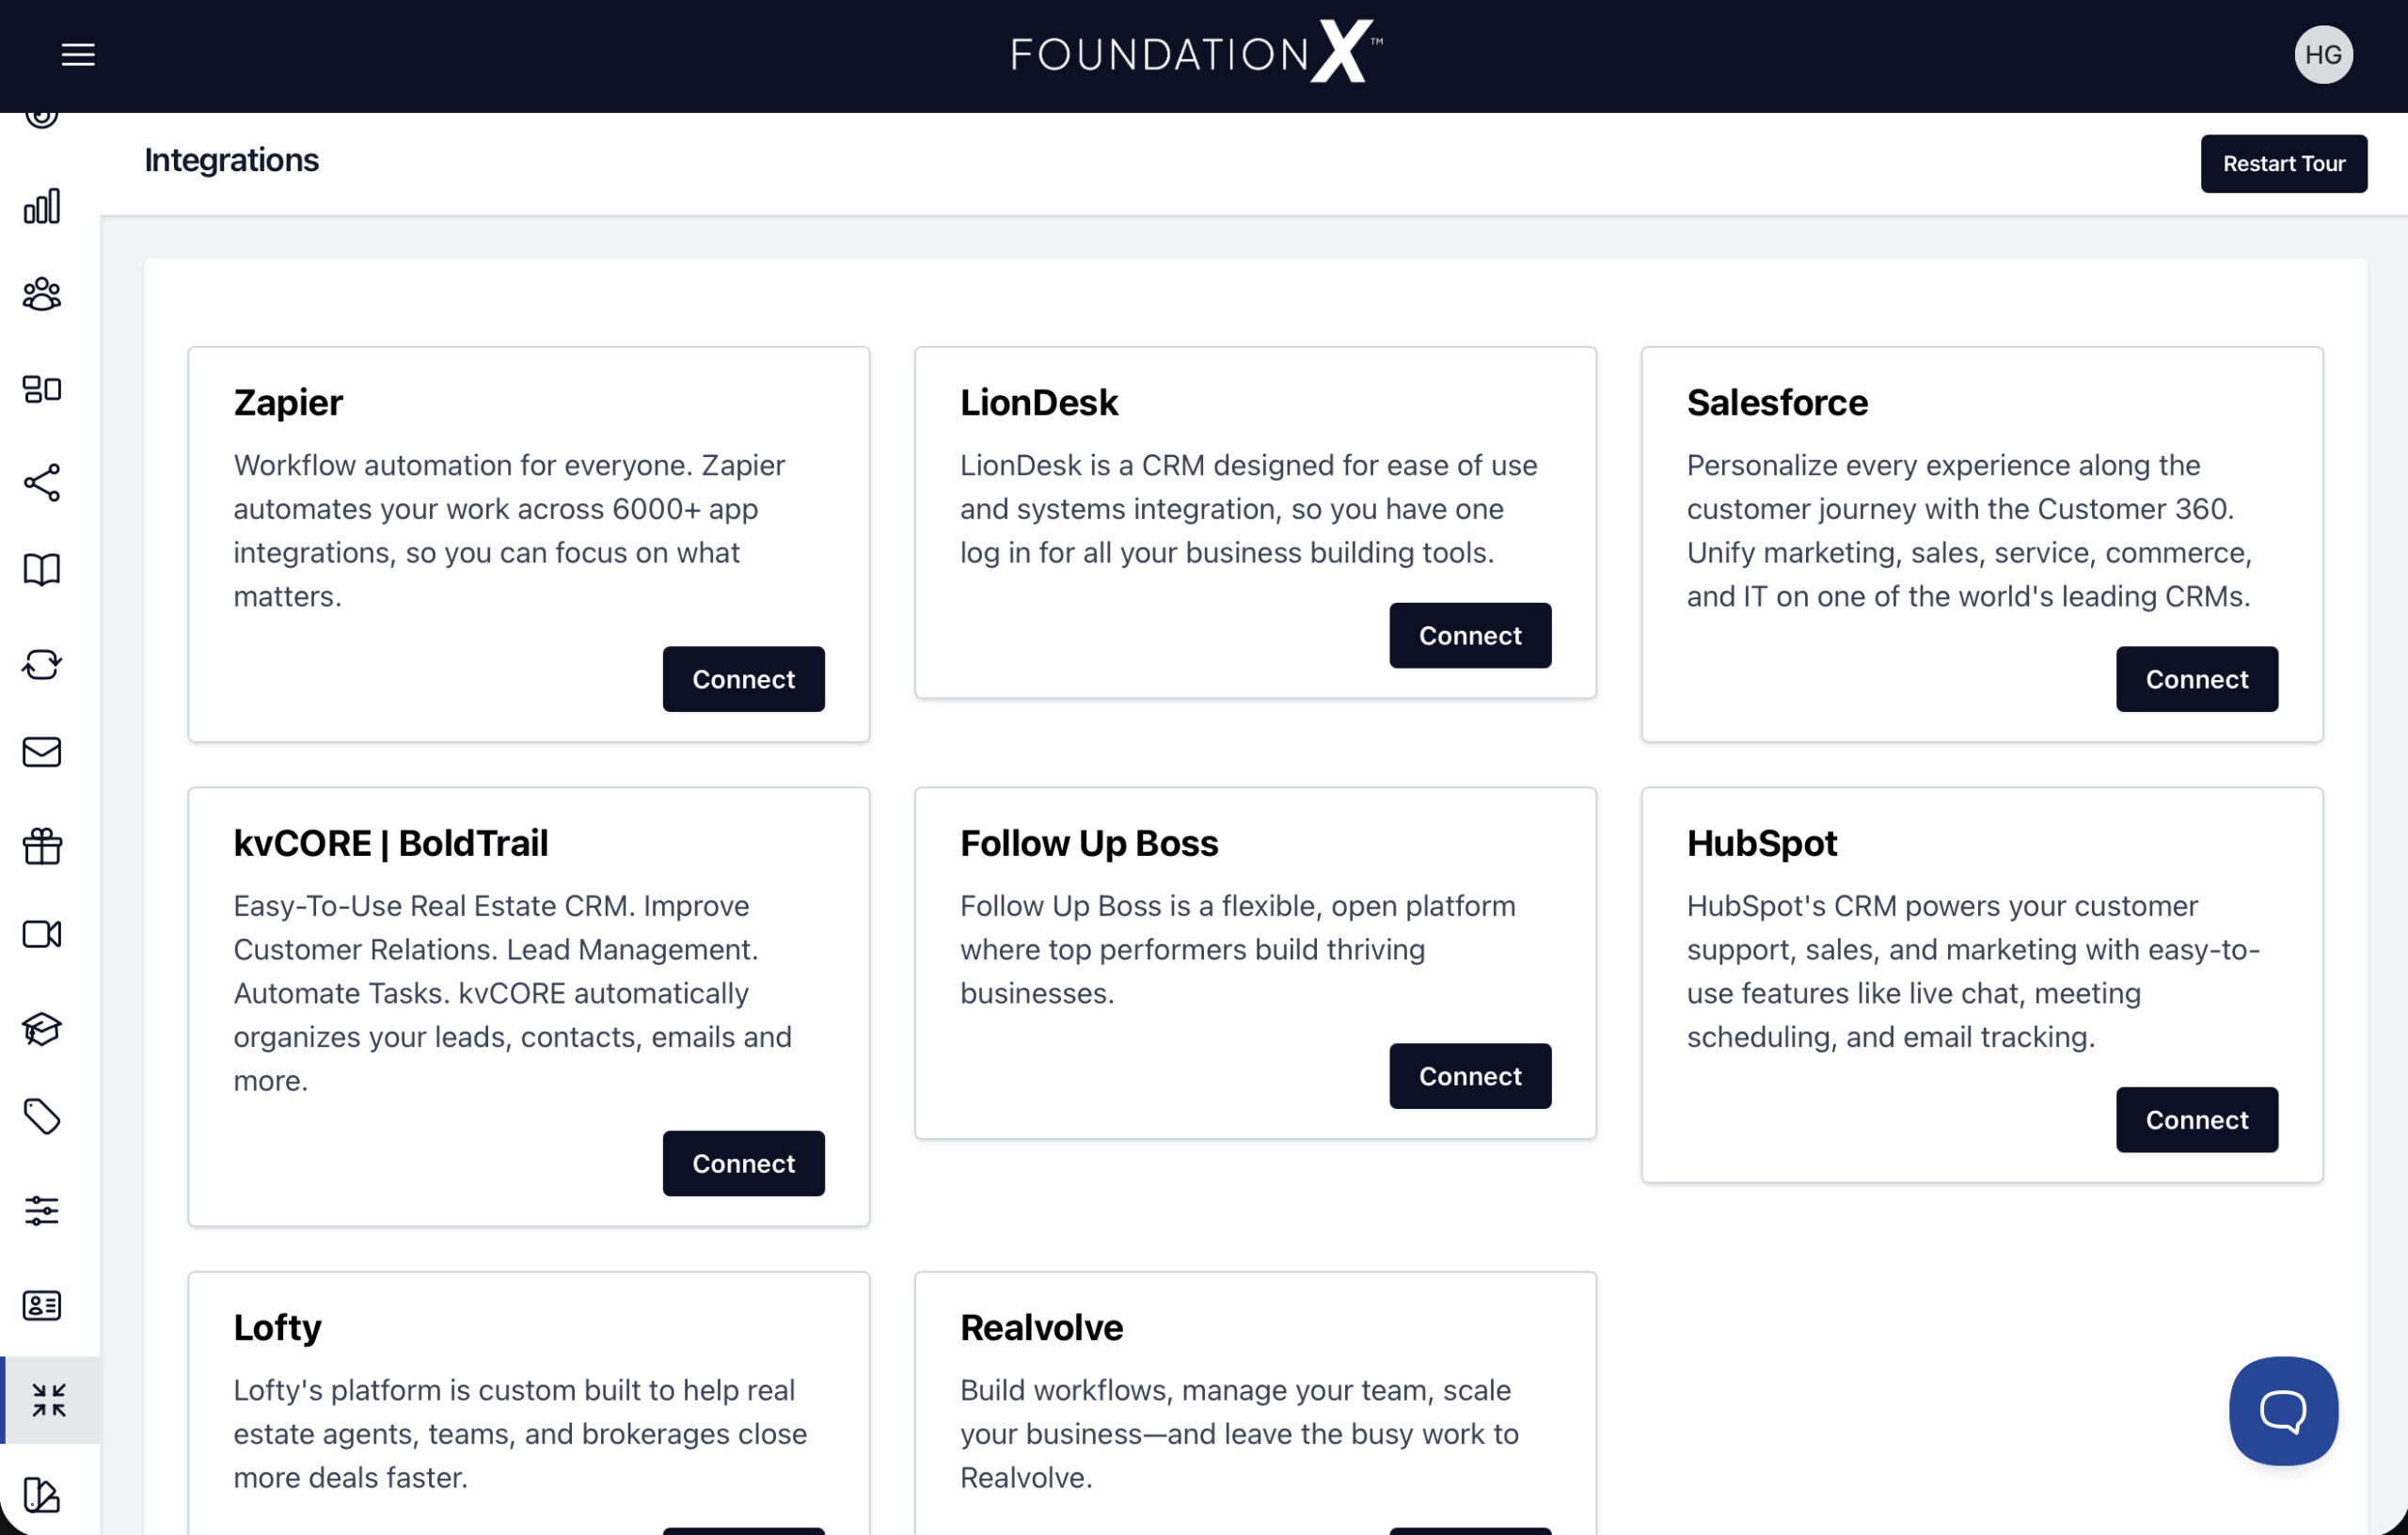This screenshot has height=1535, width=2408.
Task: Open the open-book sidebar icon
Action: pos(42,570)
